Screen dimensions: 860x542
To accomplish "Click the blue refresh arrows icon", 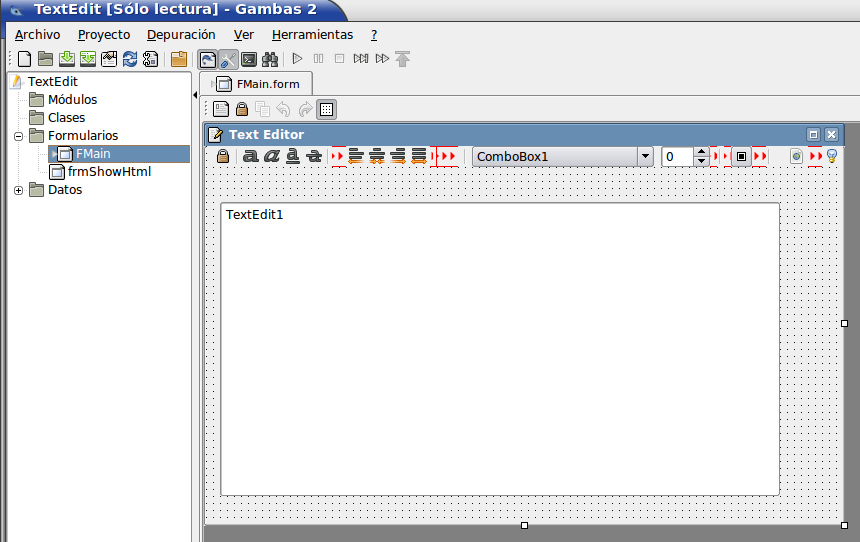I will click(x=130, y=59).
